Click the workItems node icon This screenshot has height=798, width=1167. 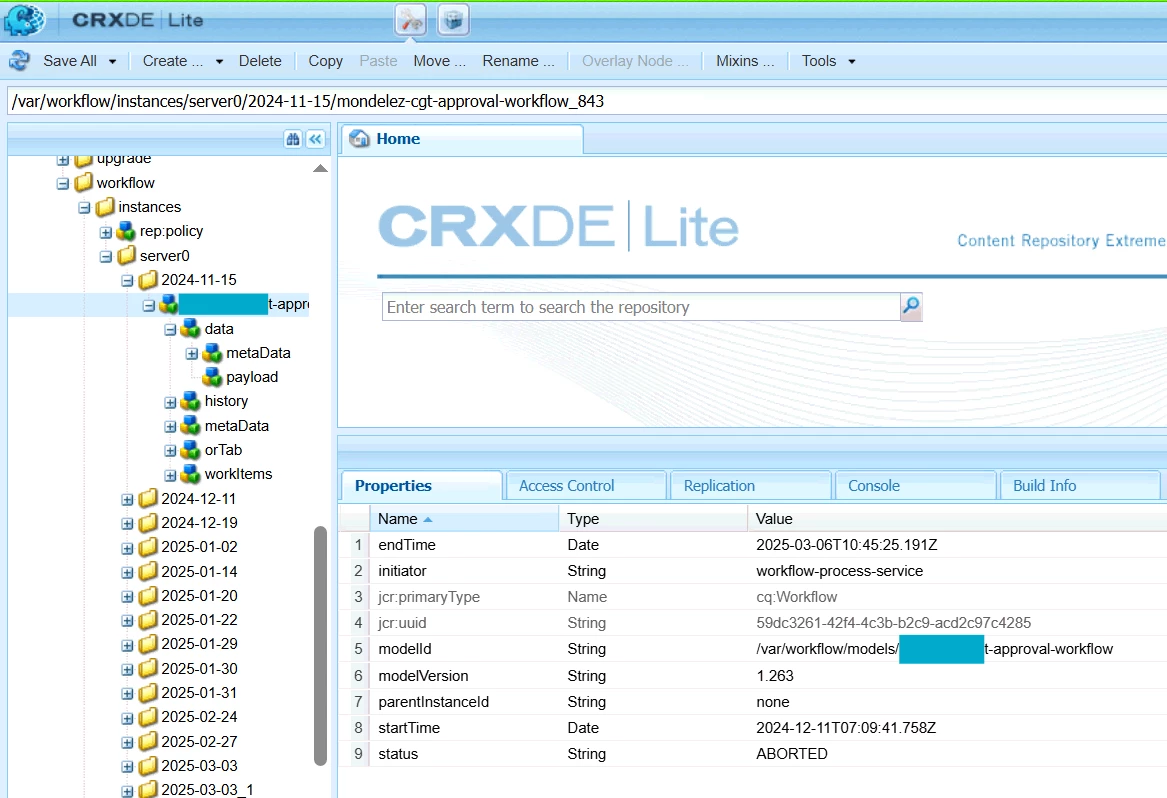point(191,474)
